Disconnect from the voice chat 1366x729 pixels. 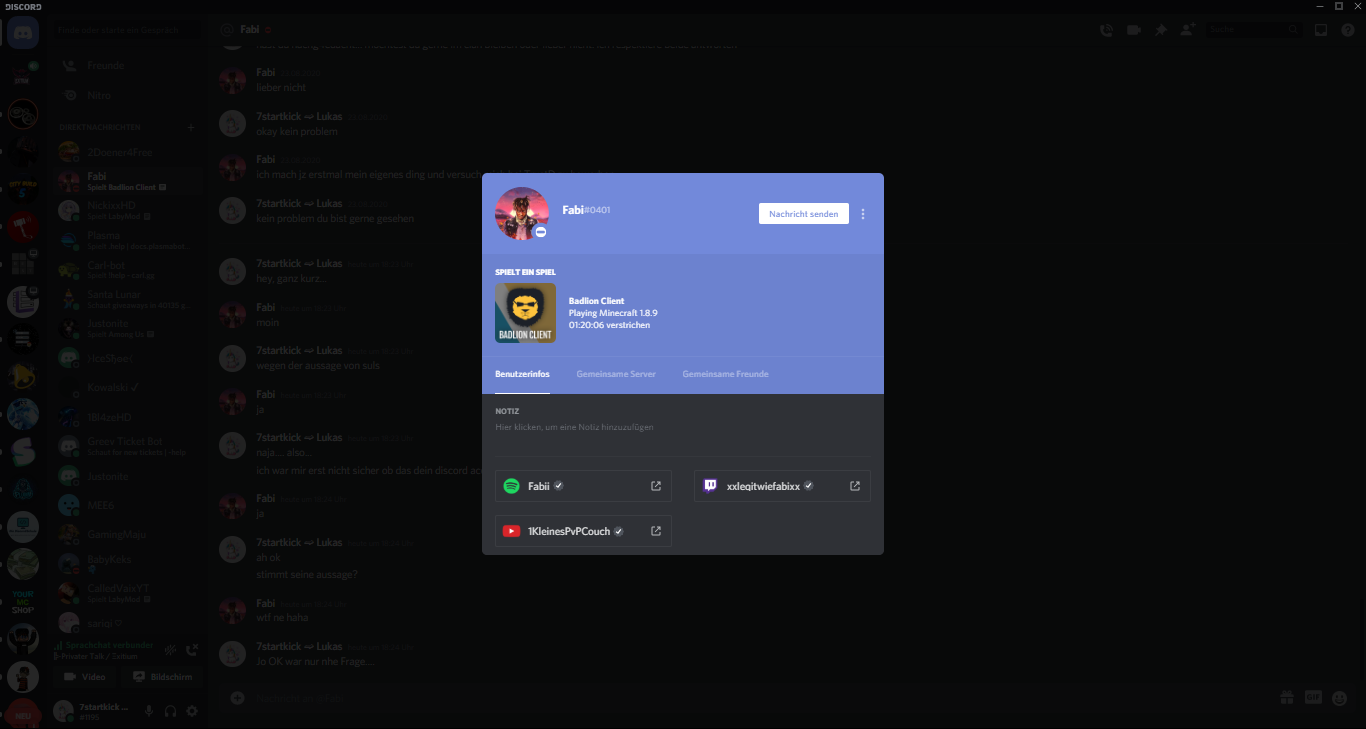(192, 650)
